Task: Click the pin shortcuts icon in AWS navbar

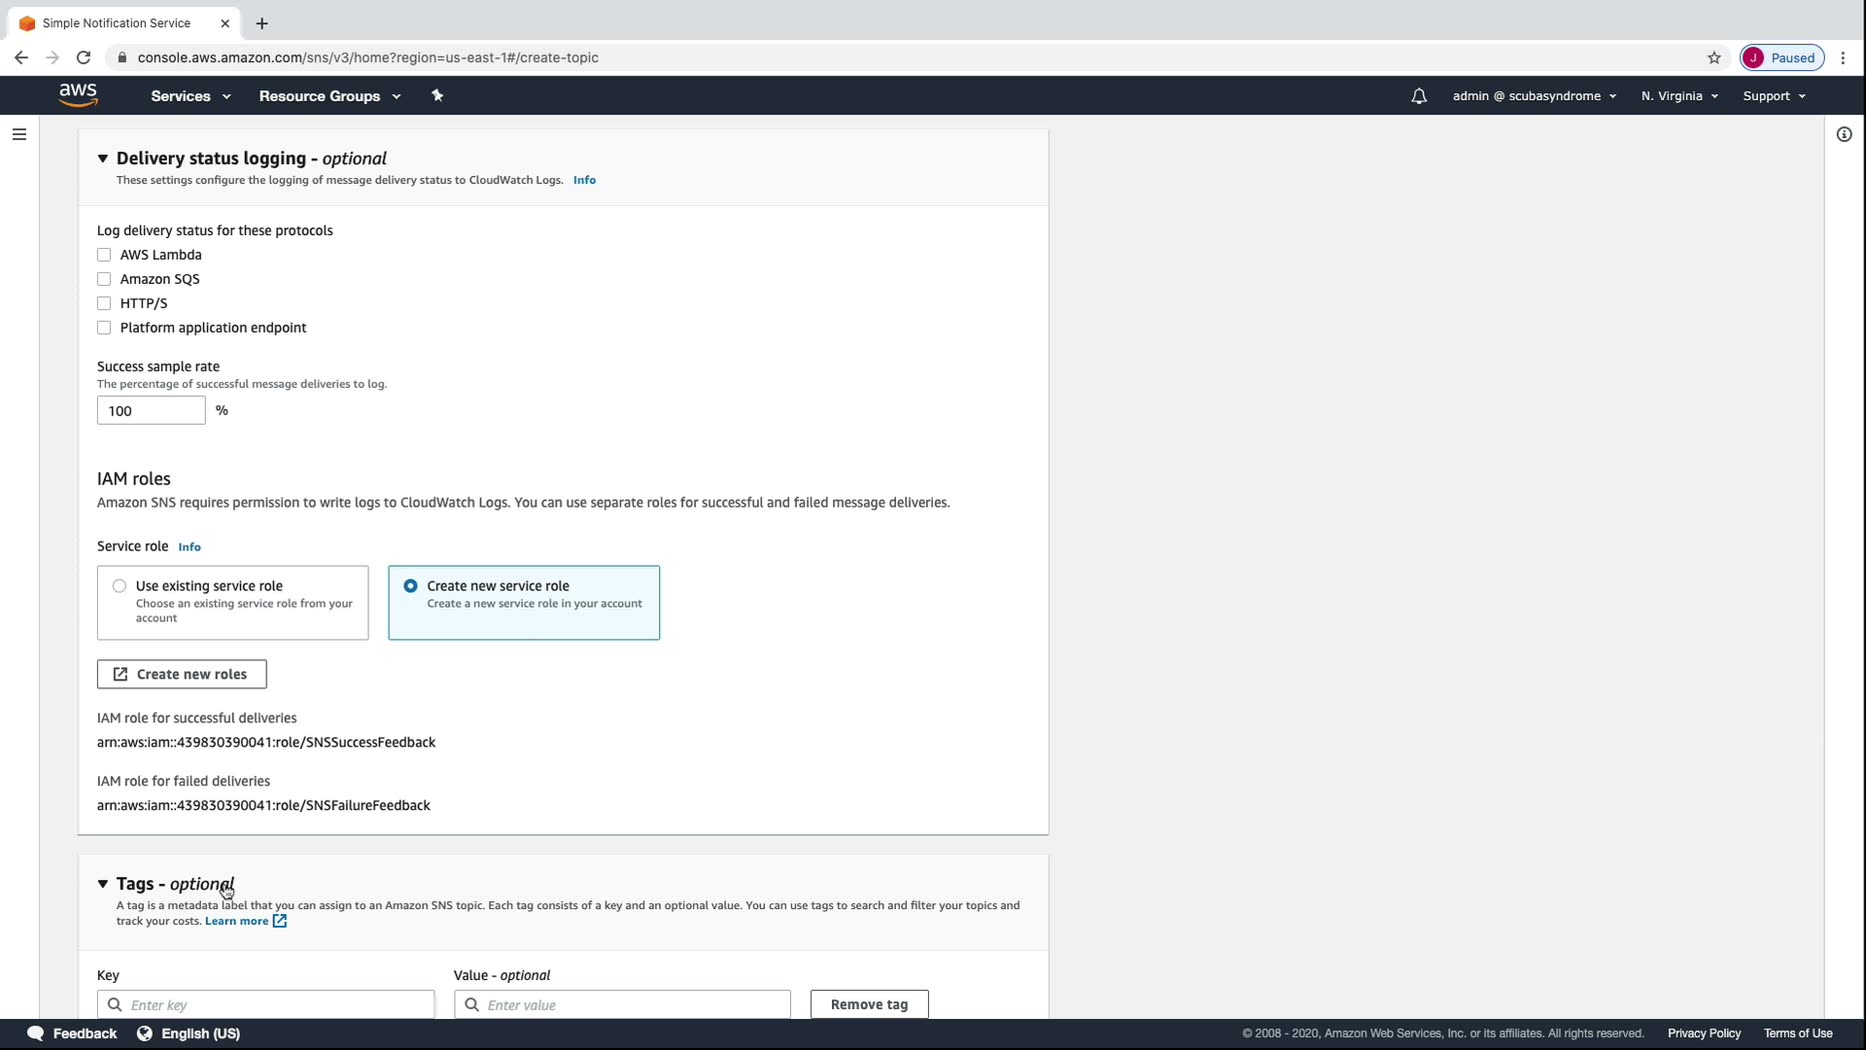Action: (x=437, y=96)
